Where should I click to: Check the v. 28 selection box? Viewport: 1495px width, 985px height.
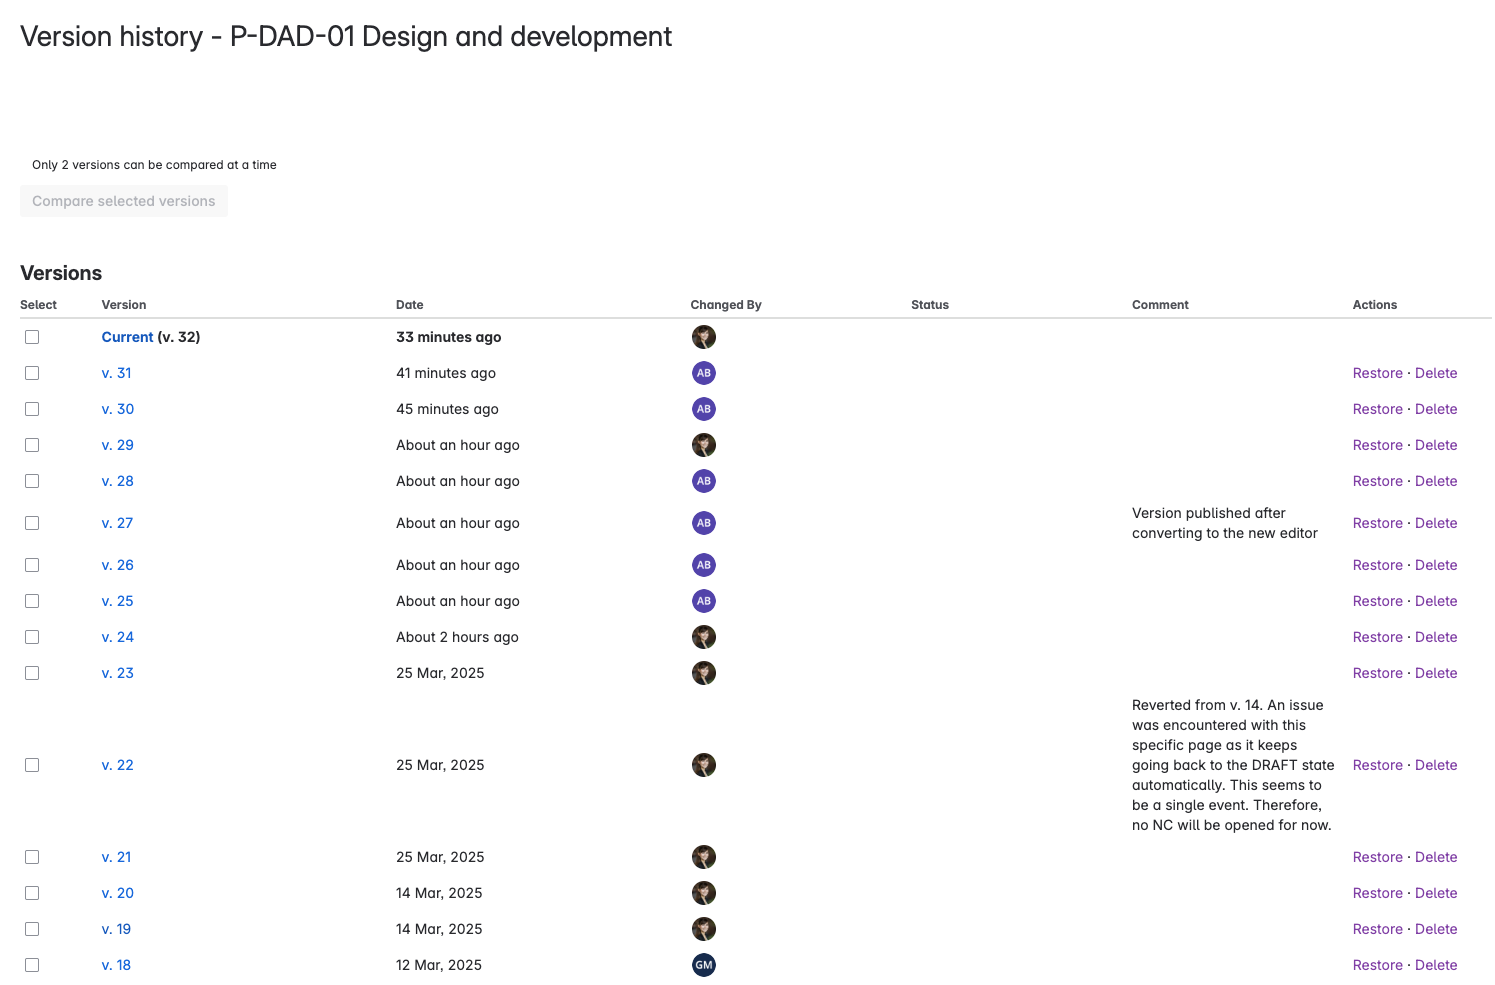pos(32,481)
